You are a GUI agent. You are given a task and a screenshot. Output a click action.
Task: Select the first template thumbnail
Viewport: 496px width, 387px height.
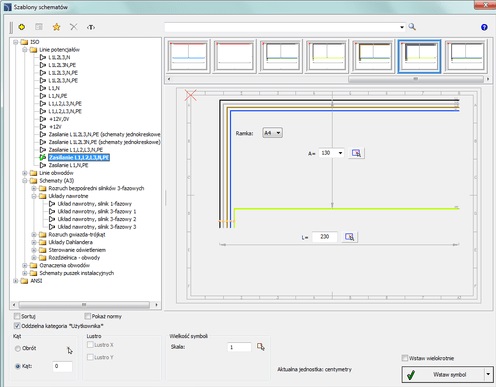pos(188,56)
